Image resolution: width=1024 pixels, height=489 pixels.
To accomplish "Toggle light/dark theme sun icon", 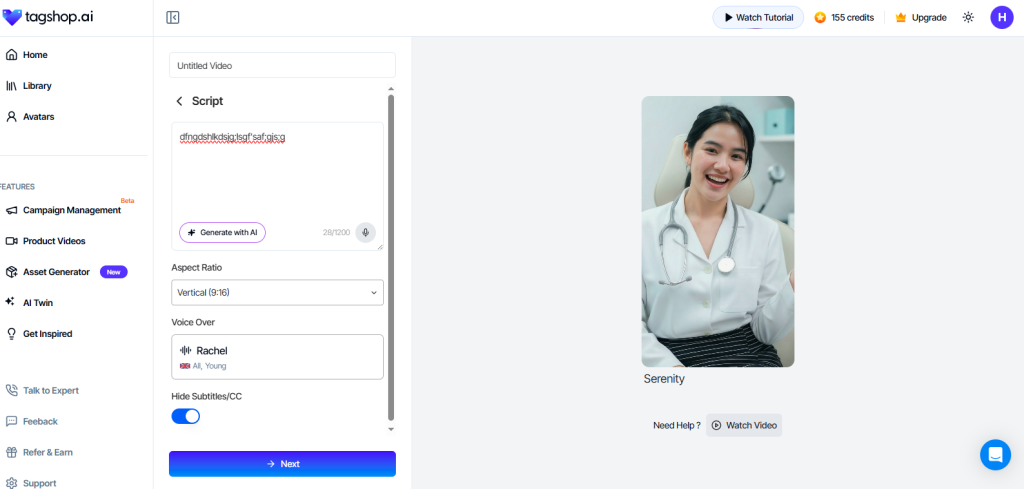I will click(968, 17).
